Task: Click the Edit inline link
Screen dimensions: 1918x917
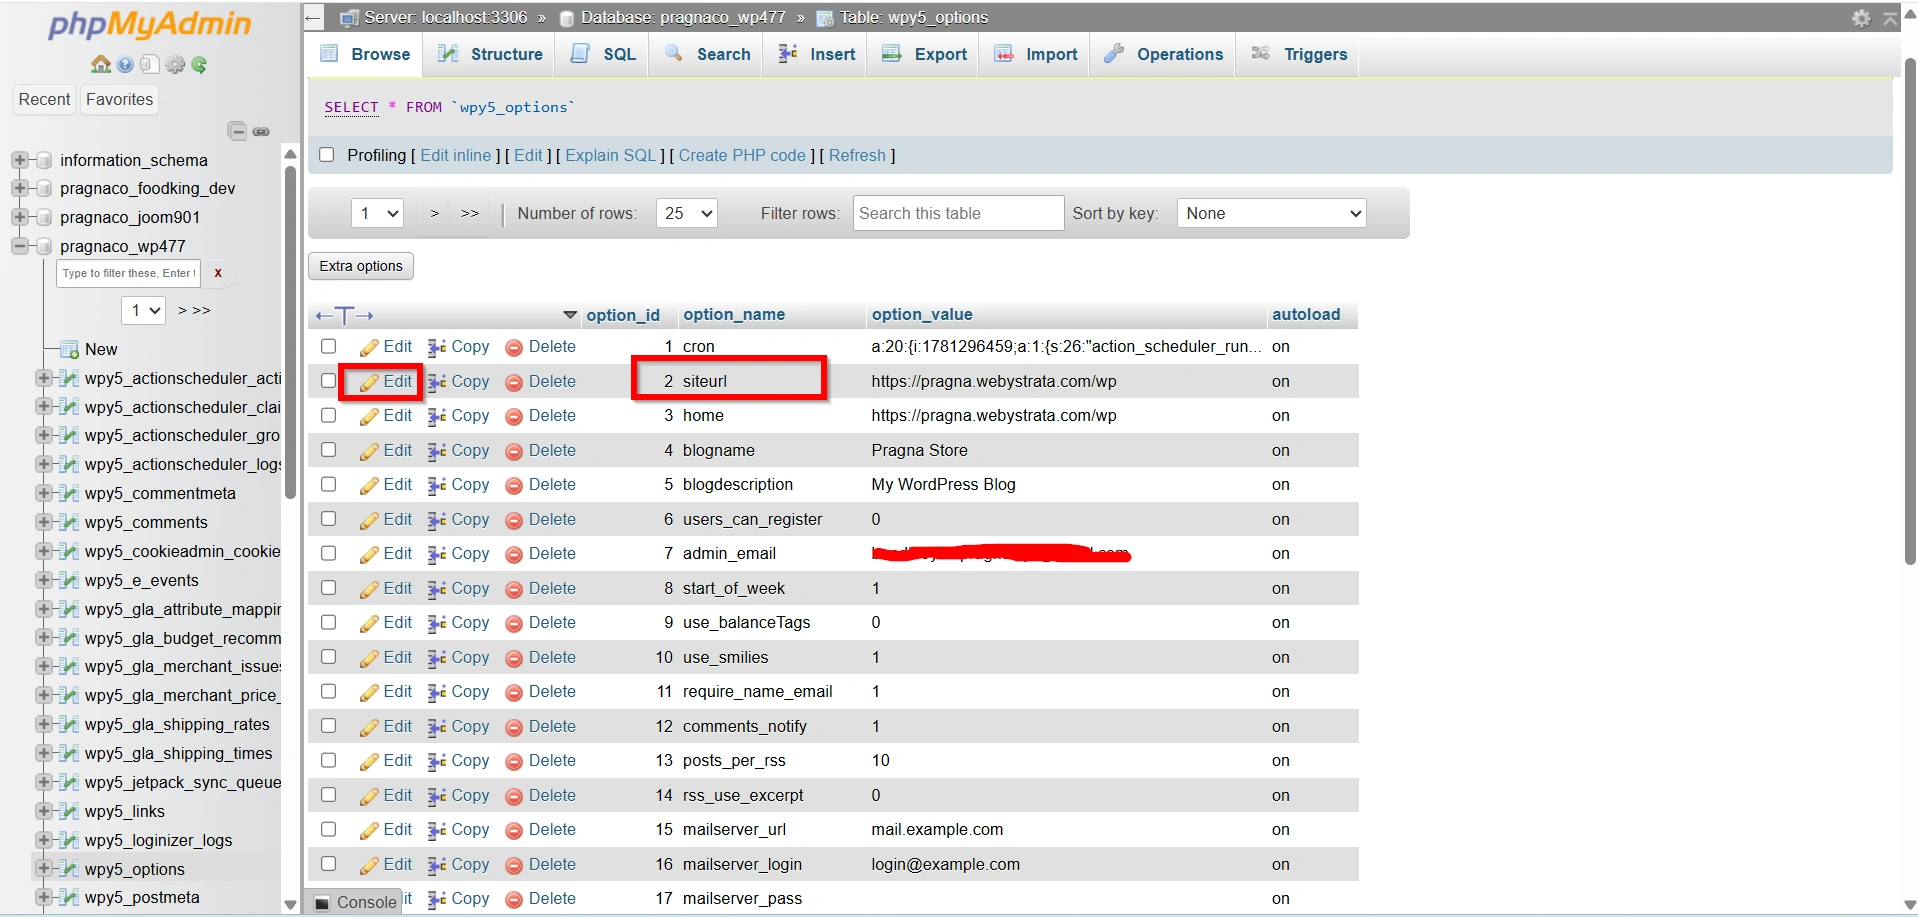Action: point(456,155)
